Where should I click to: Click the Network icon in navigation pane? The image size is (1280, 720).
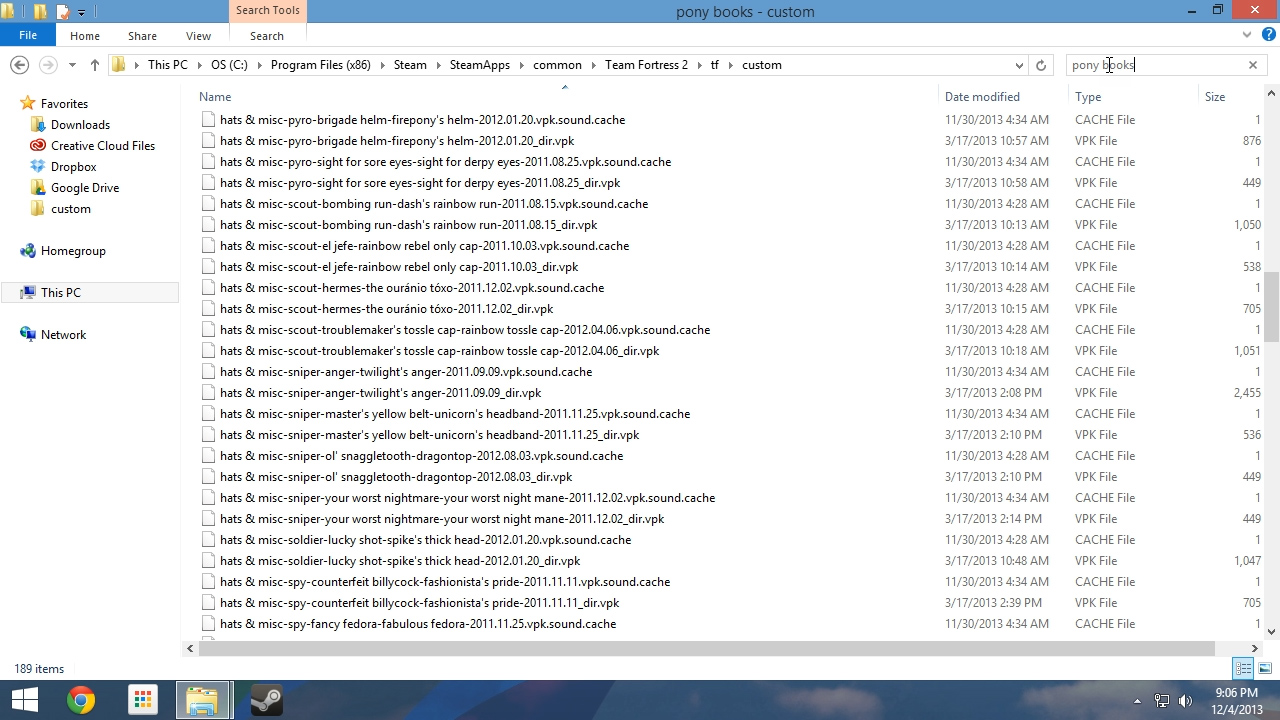(x=28, y=335)
